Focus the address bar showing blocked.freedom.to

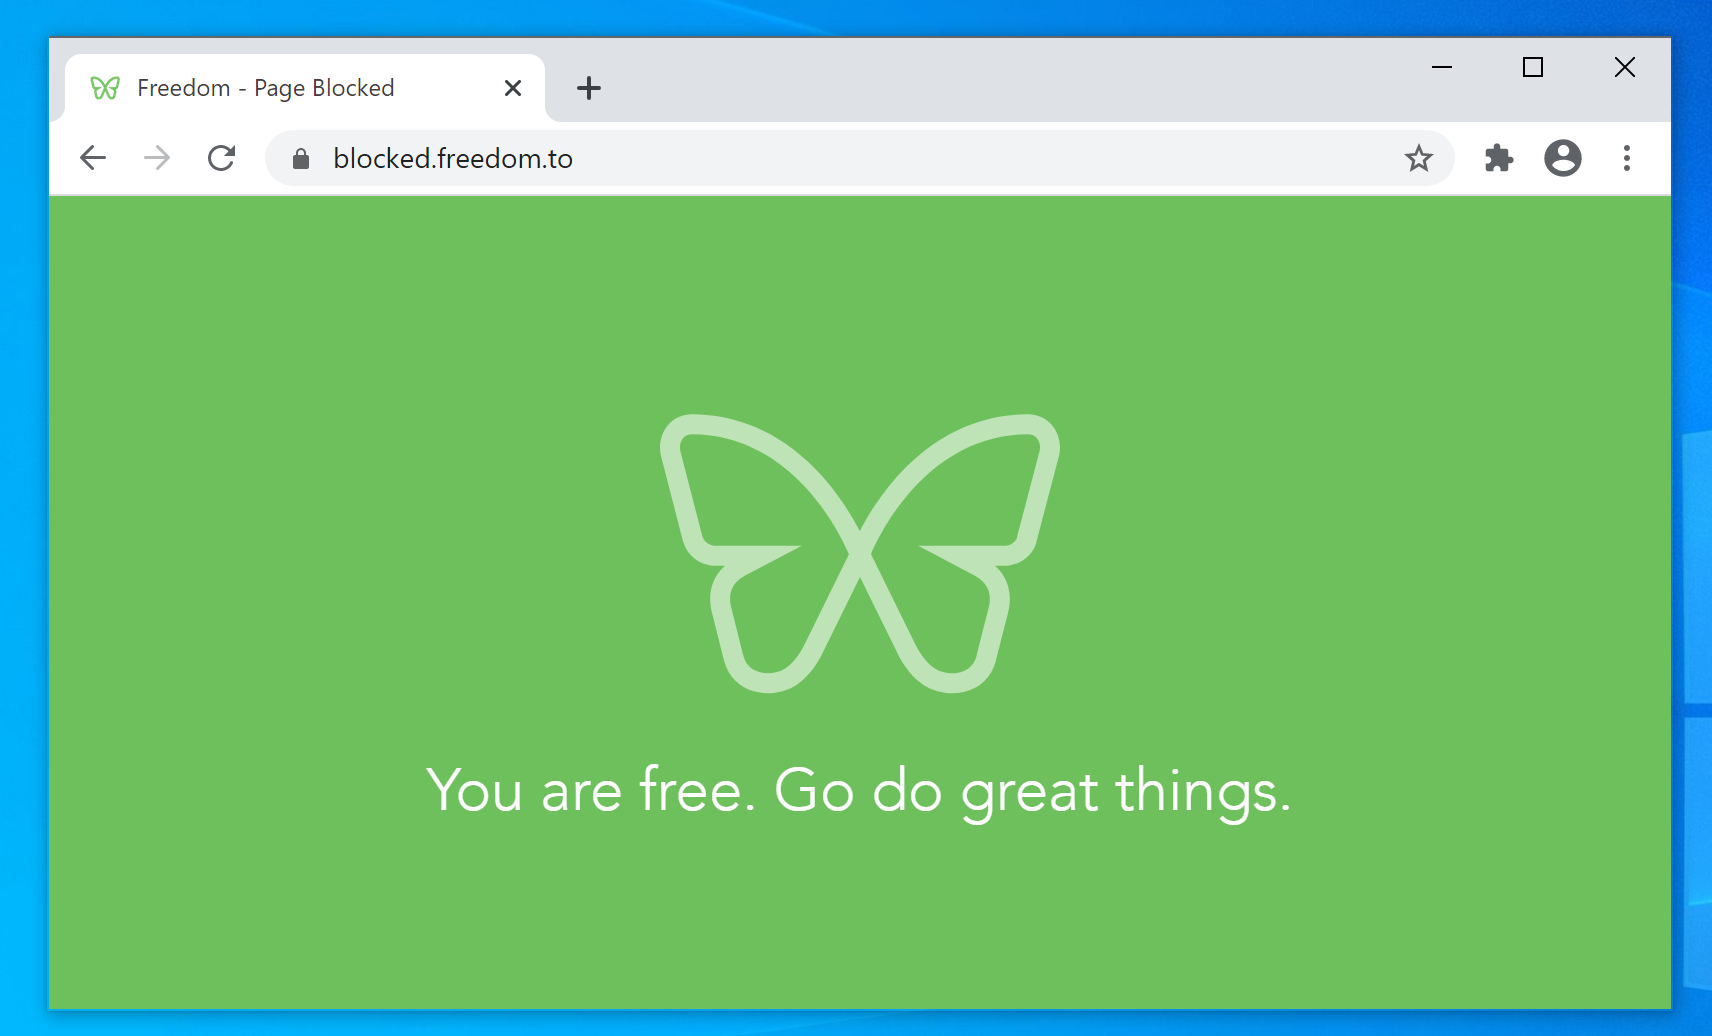pyautogui.click(x=860, y=158)
